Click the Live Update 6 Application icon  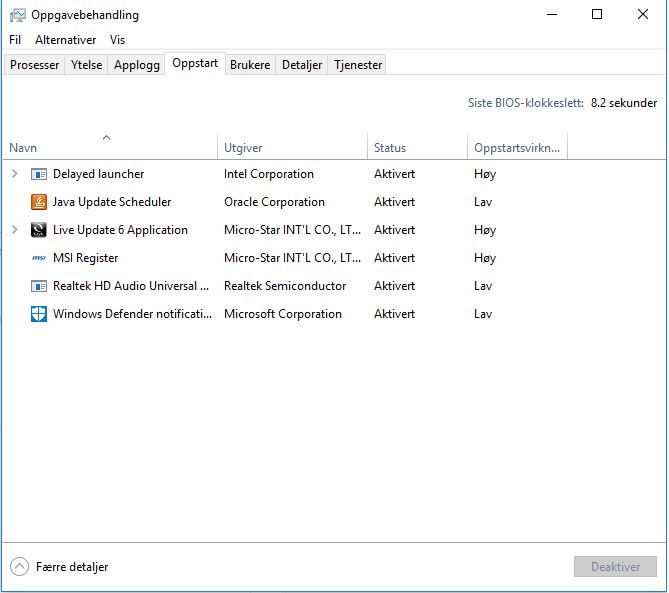click(39, 230)
